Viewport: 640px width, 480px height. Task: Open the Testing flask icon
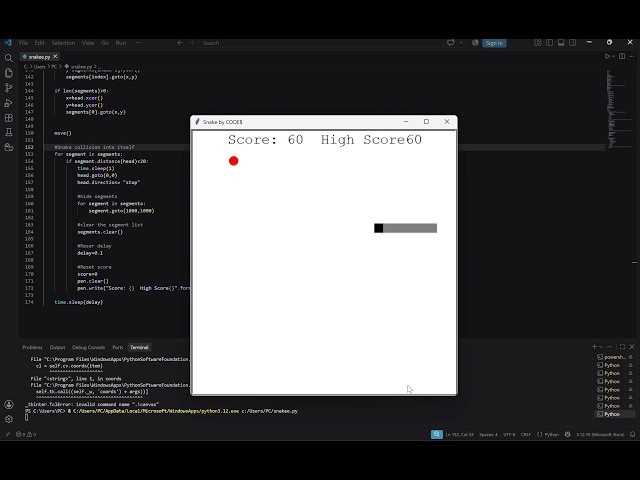pos(9,132)
